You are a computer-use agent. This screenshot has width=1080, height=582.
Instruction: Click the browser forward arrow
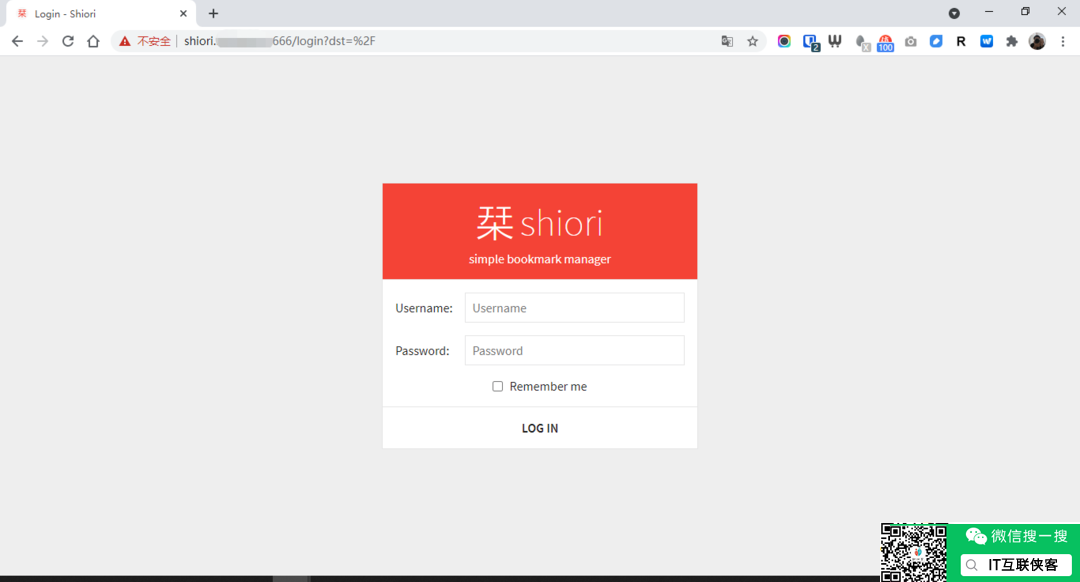pos(43,41)
